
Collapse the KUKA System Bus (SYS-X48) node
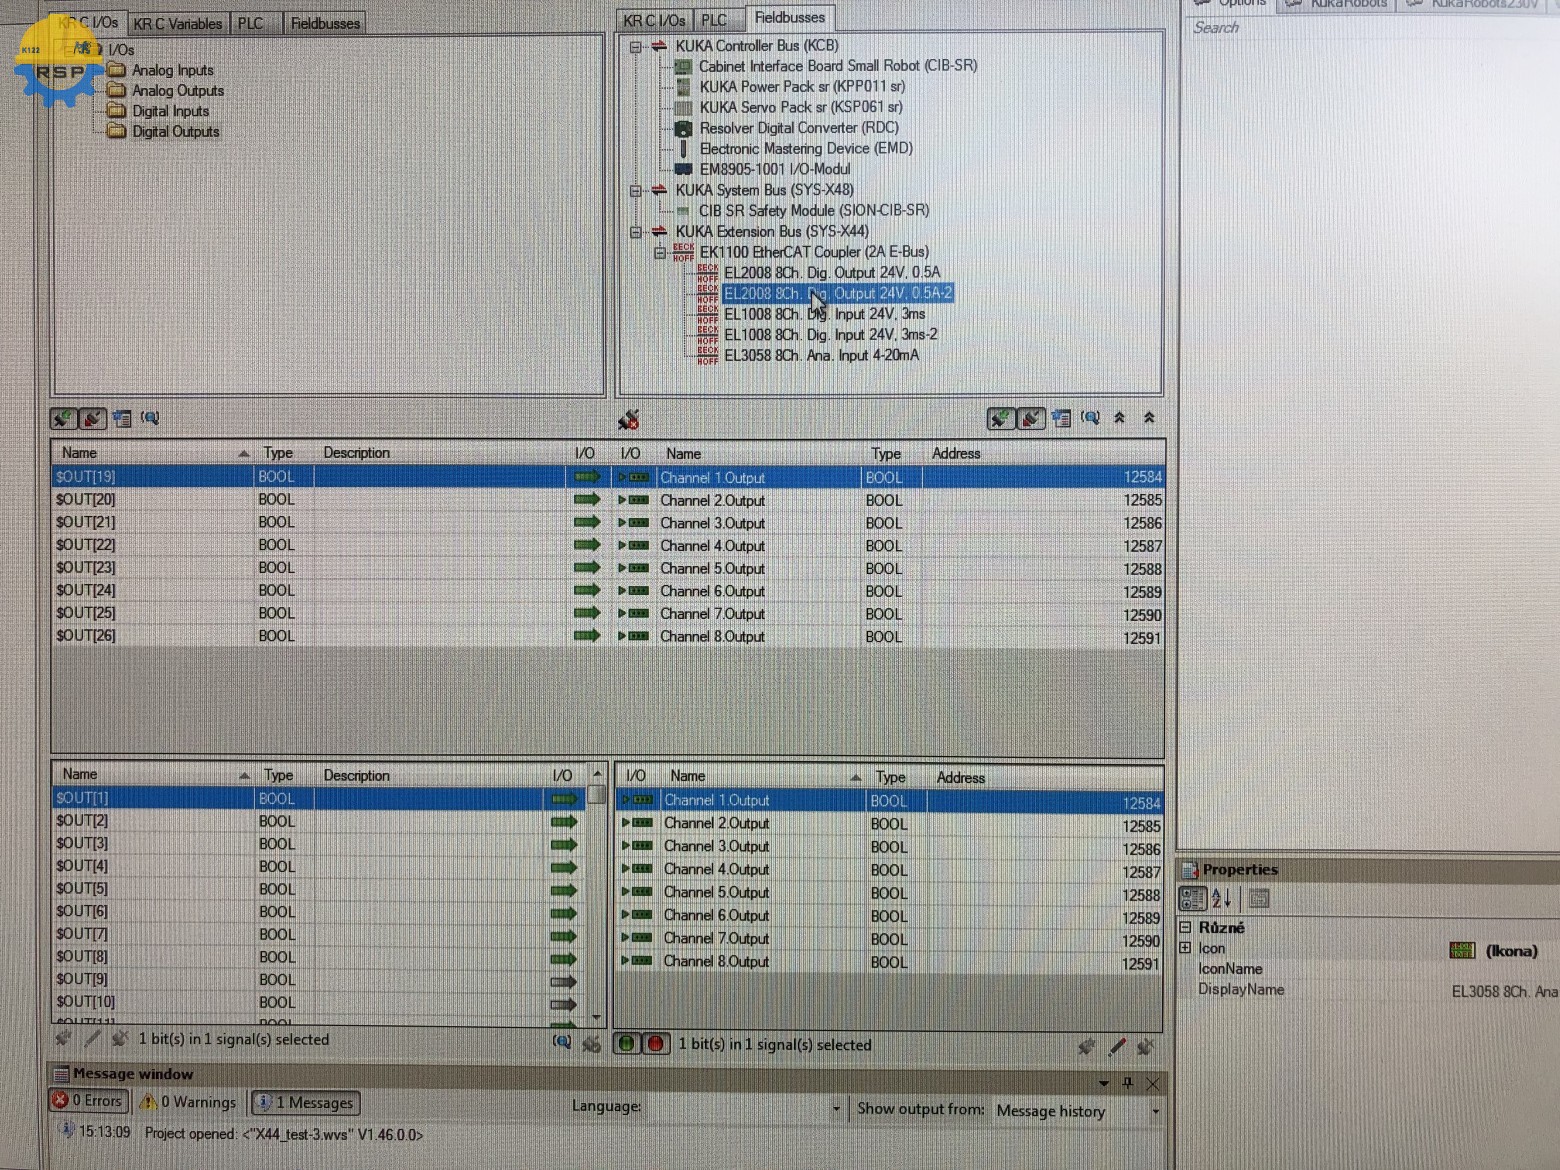(x=635, y=190)
